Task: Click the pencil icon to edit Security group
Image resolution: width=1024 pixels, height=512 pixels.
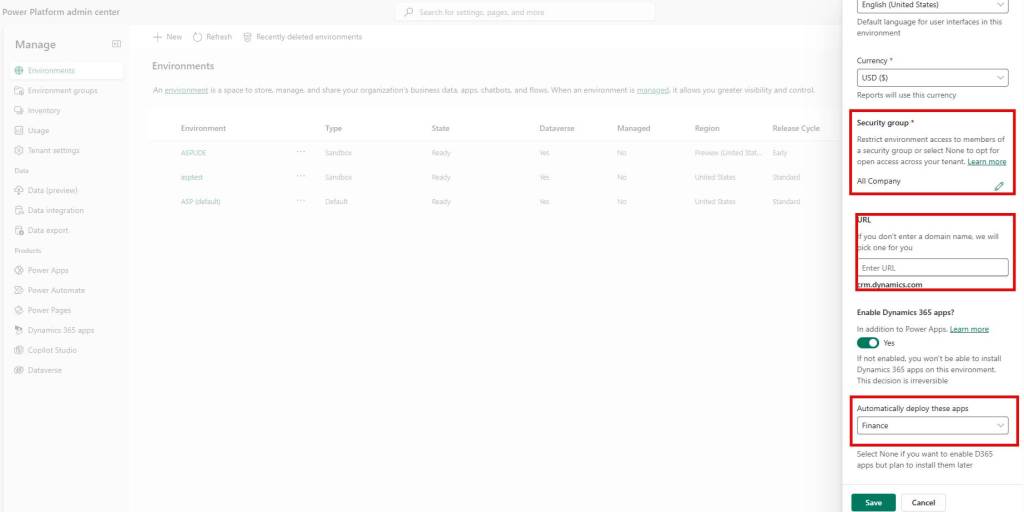Action: (x=998, y=186)
